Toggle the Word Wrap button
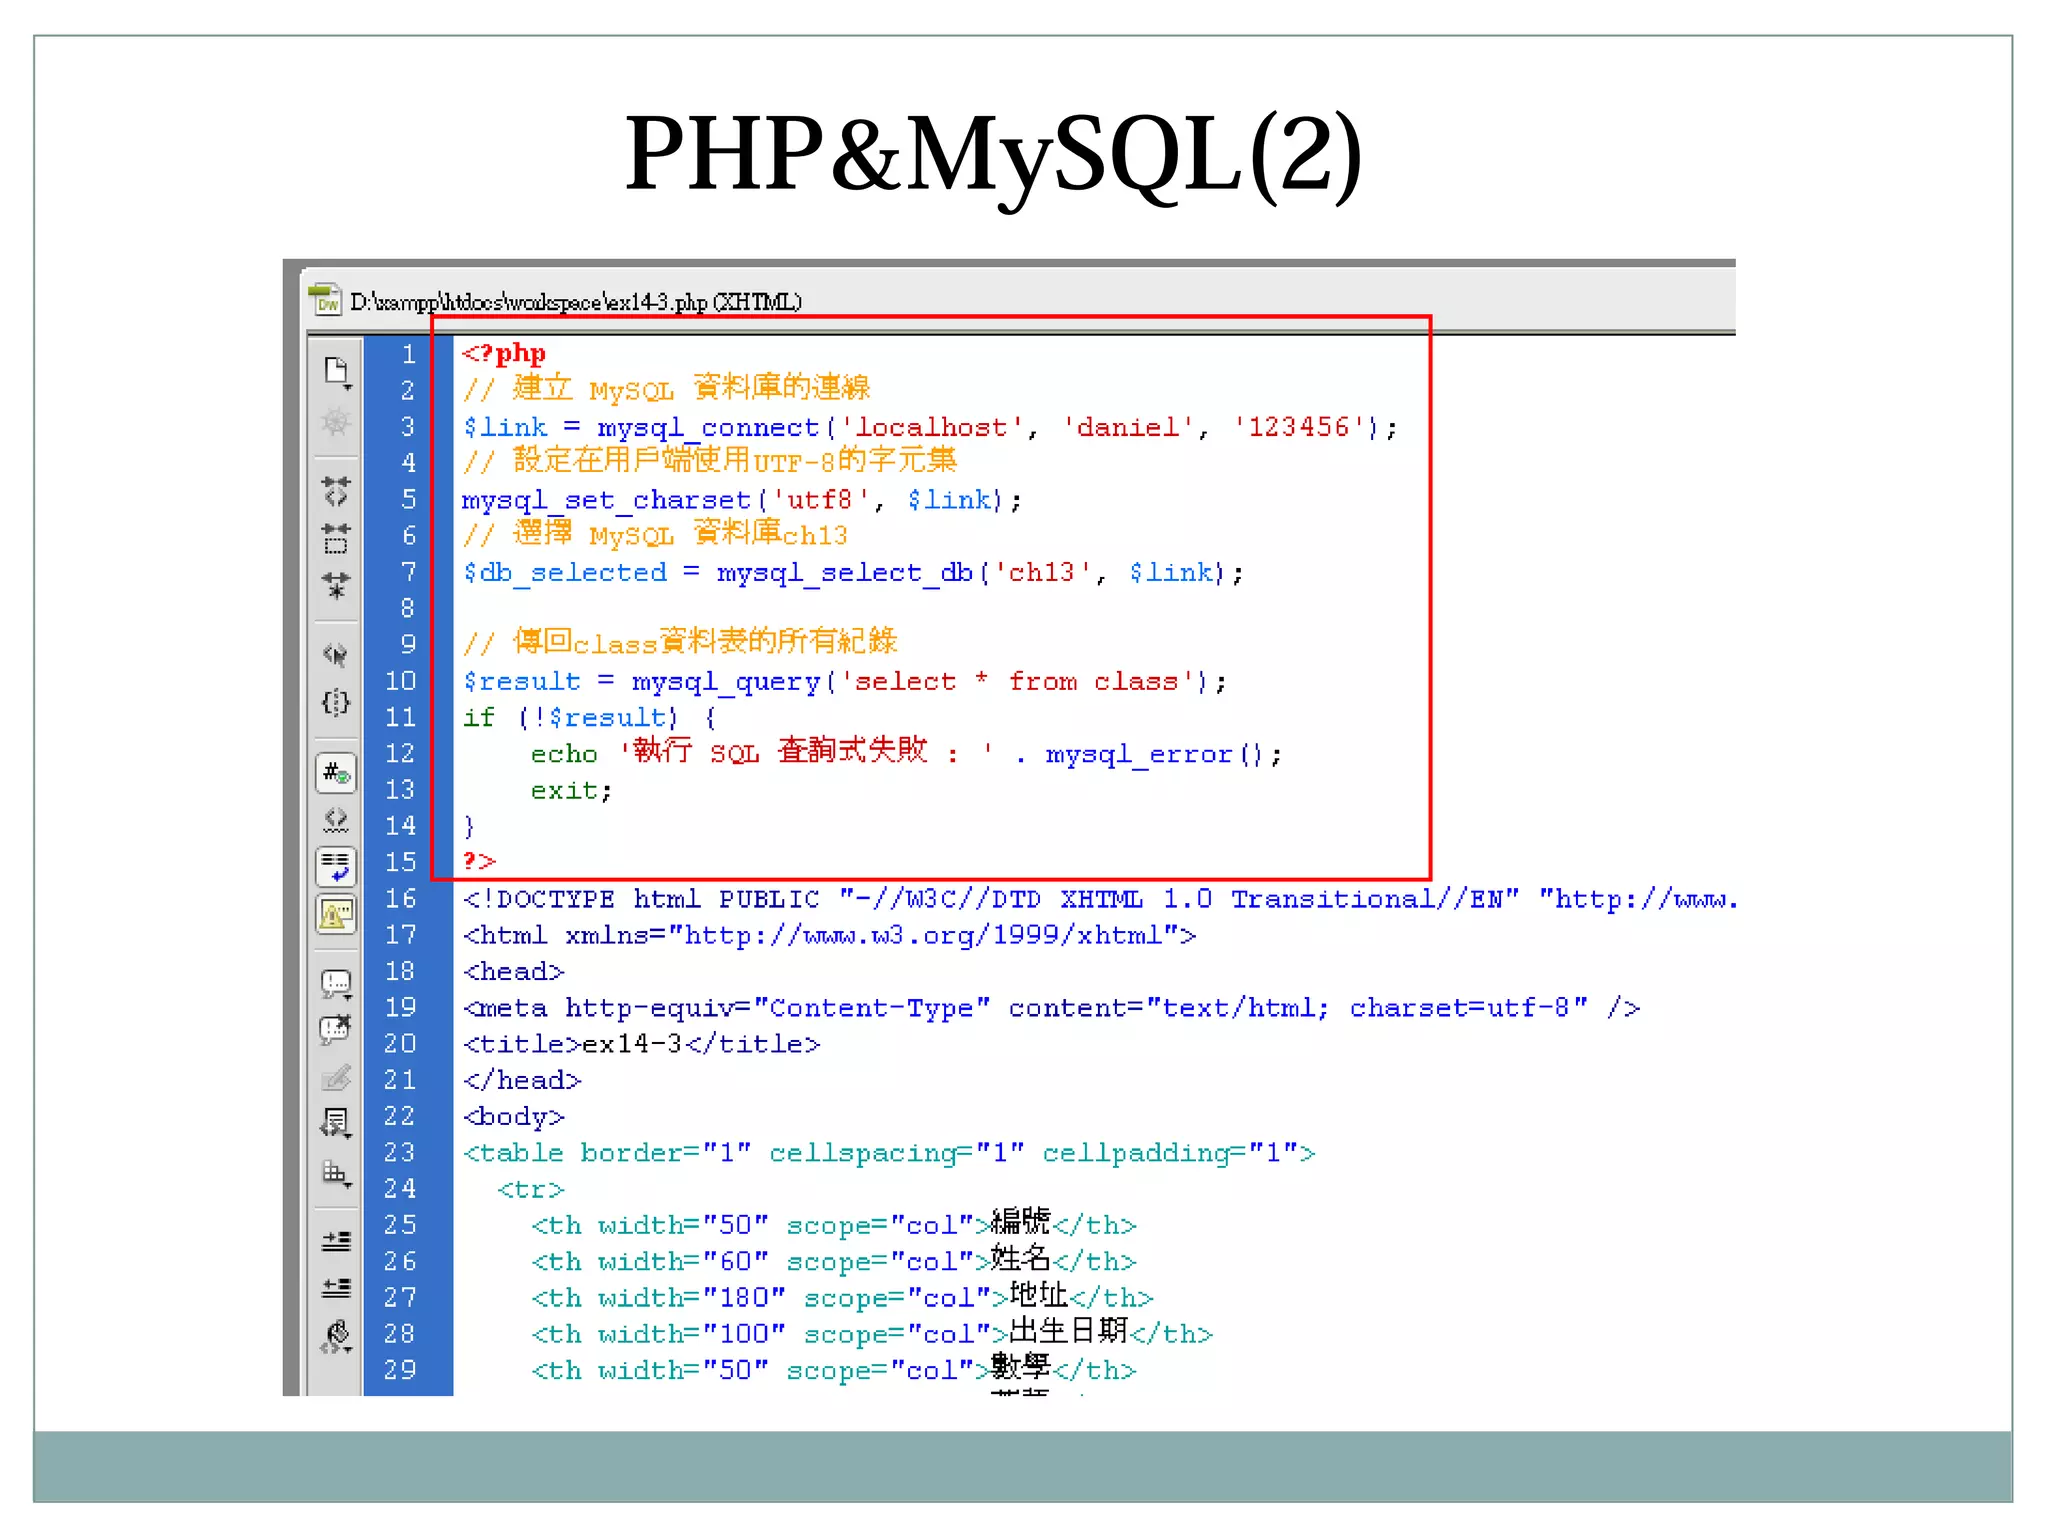 [x=337, y=866]
